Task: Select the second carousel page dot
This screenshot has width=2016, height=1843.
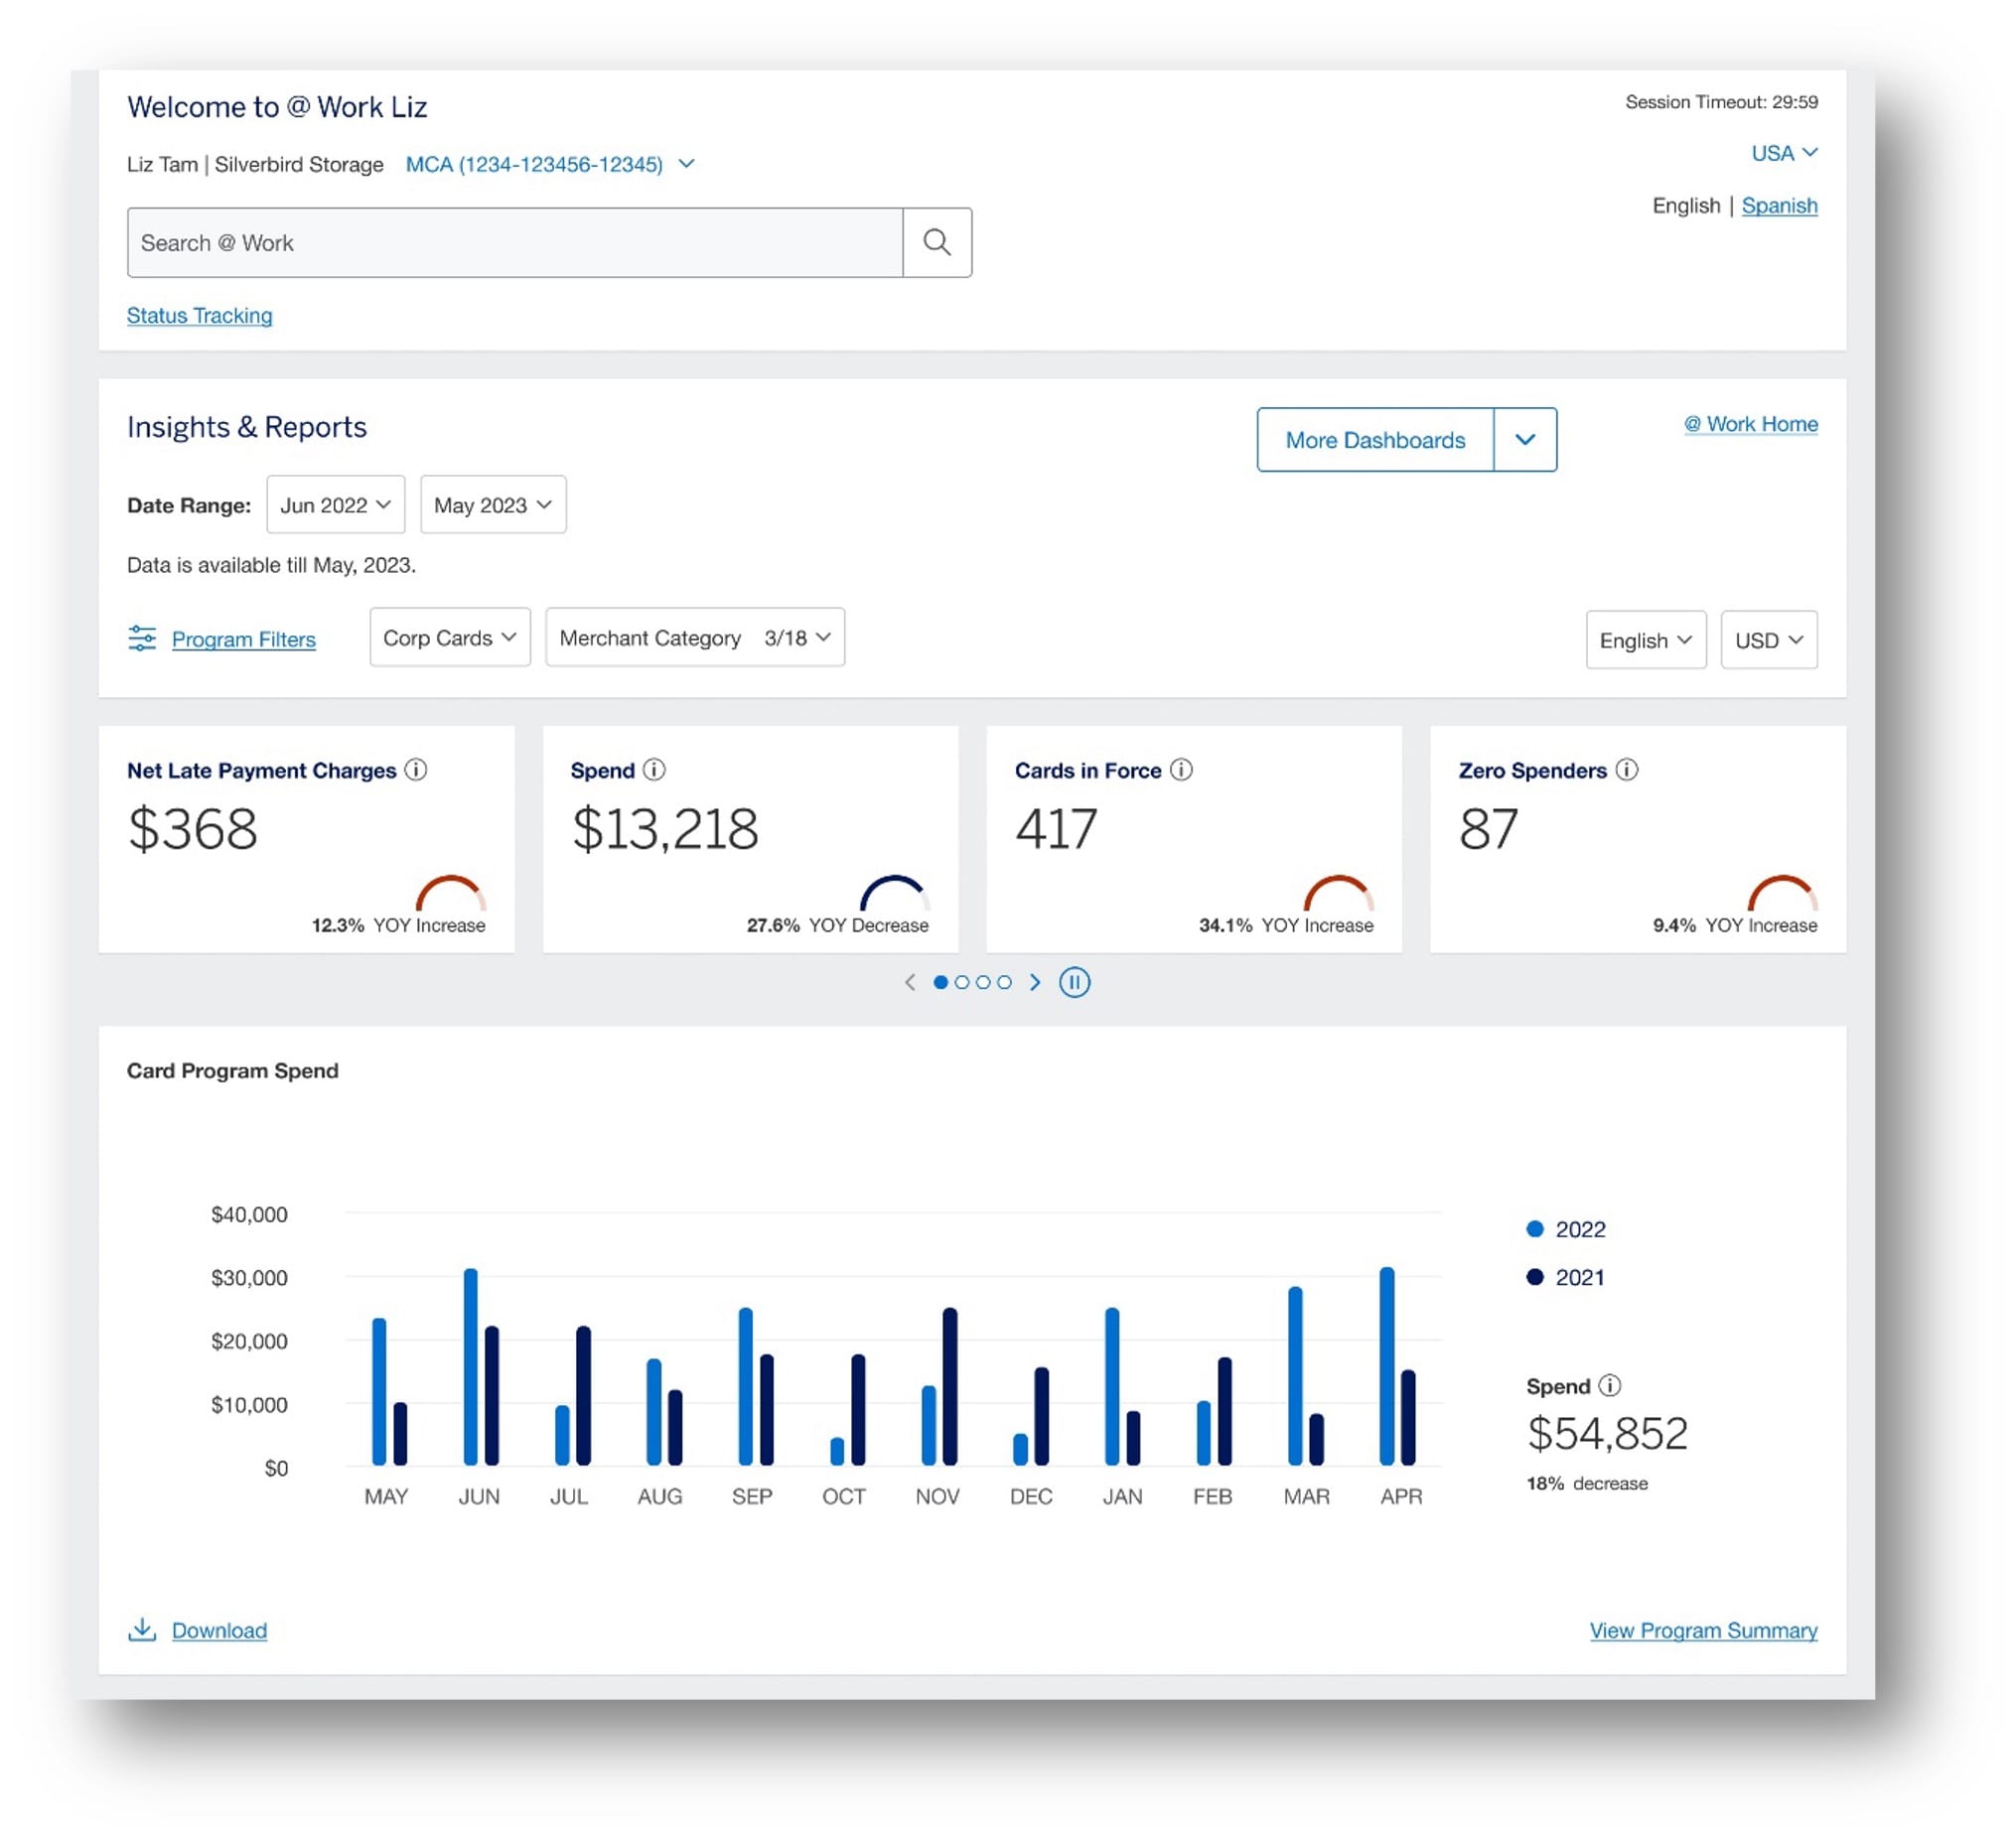Action: 962,982
